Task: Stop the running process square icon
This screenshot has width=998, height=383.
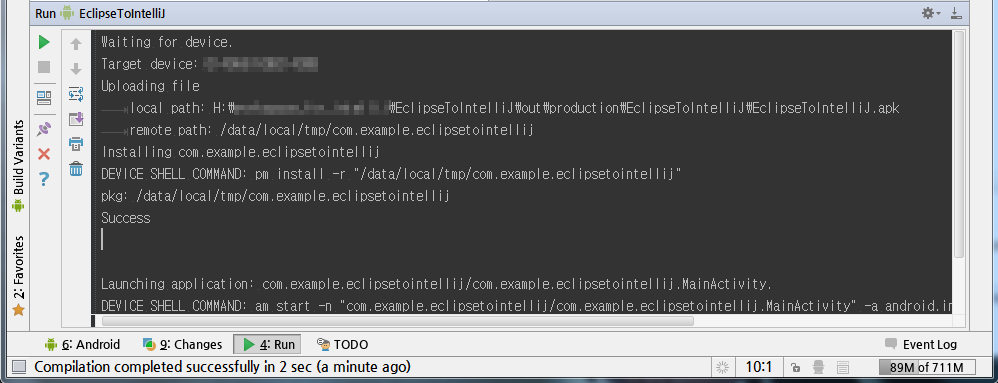Action: click(44, 67)
